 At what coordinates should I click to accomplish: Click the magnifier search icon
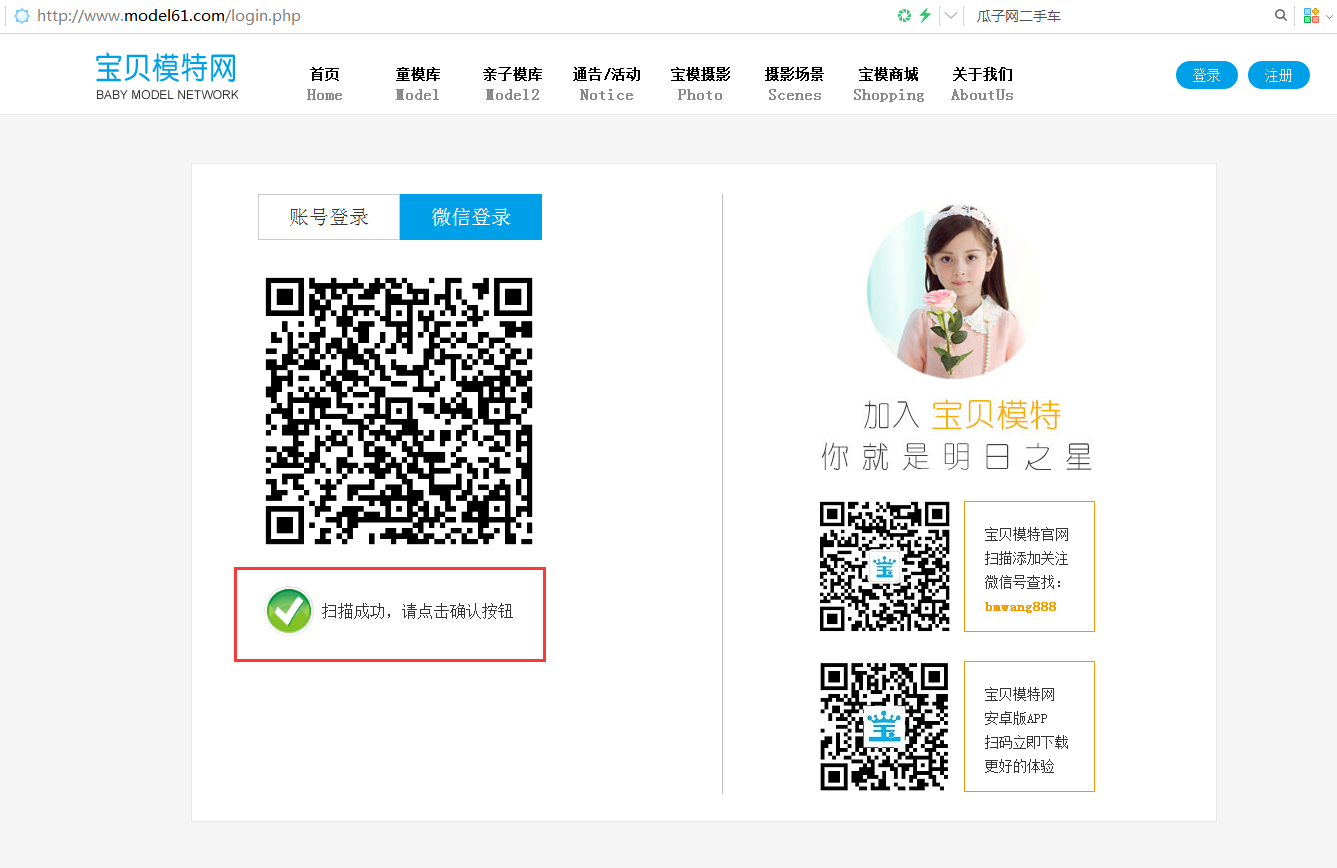pos(1281,16)
